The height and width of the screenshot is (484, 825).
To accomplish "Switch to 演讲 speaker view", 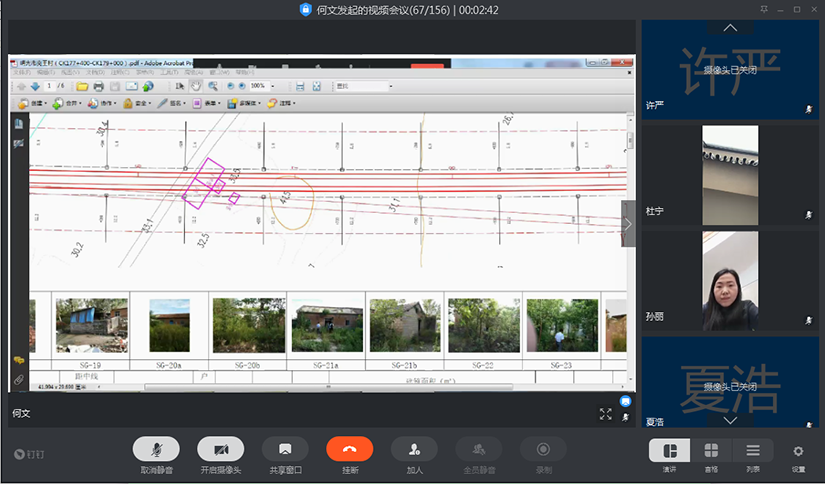I will [x=669, y=451].
